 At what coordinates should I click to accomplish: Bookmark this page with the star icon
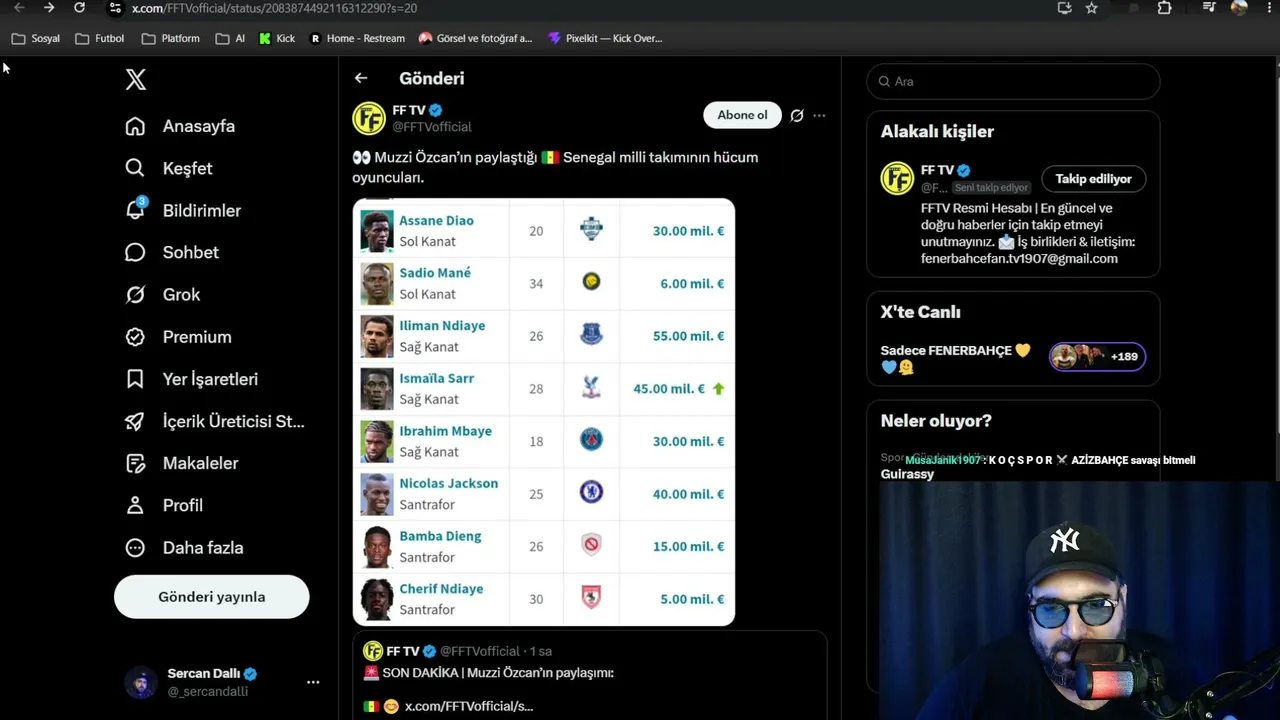point(1092,8)
